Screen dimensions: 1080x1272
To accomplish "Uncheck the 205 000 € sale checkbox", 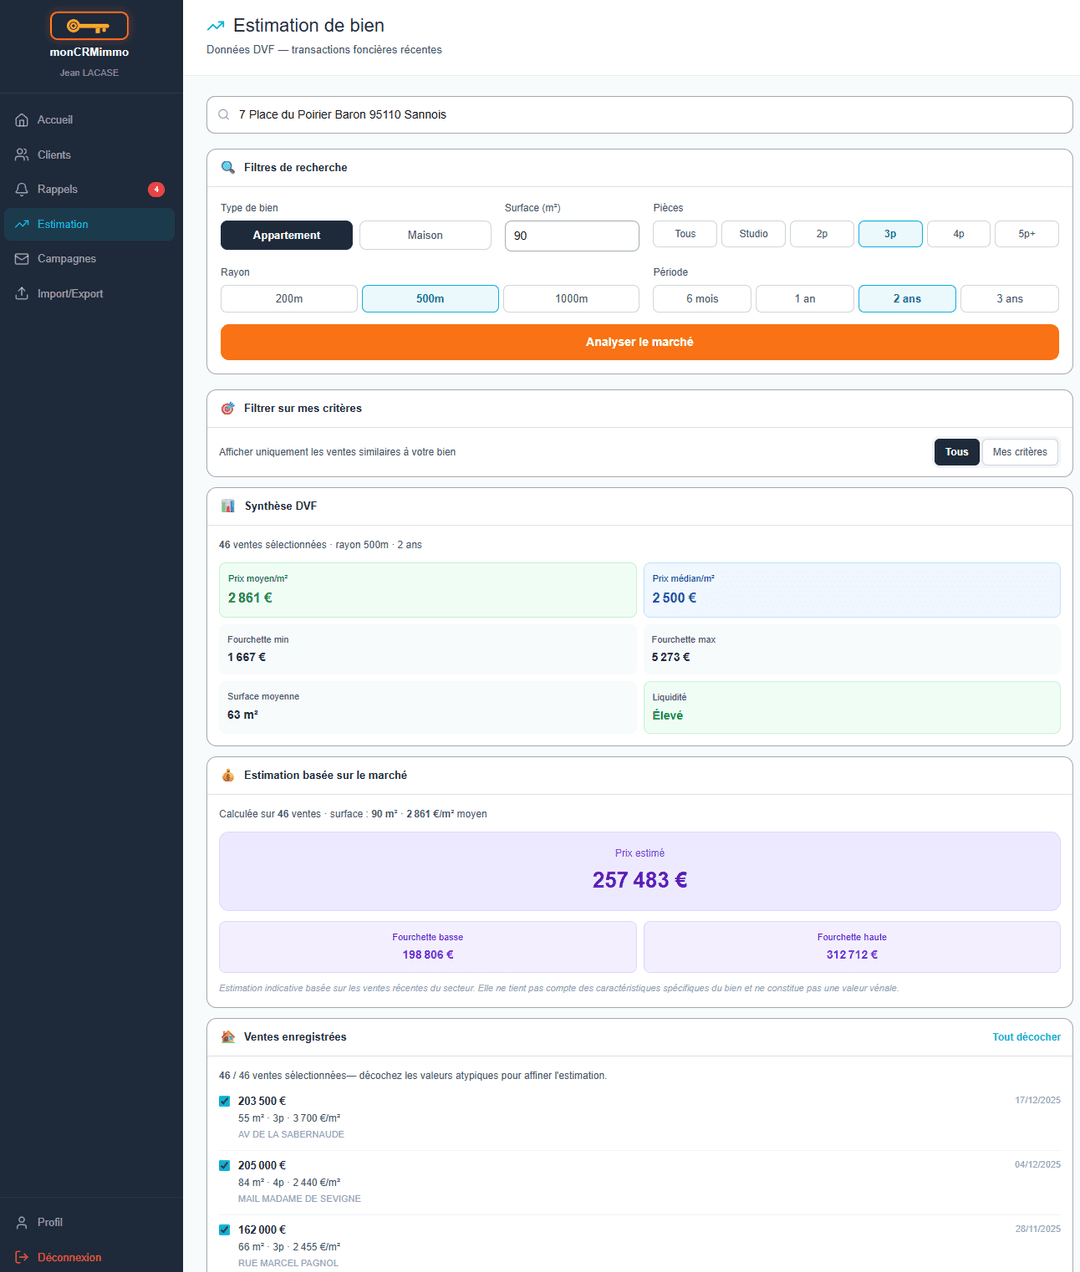I will click(224, 1165).
